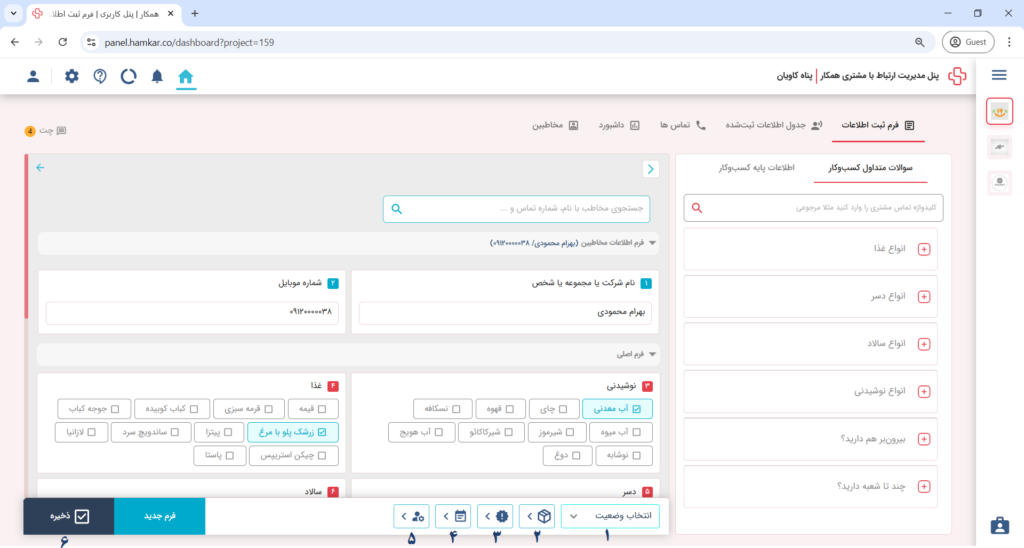Check the چای checkbox

(563, 409)
